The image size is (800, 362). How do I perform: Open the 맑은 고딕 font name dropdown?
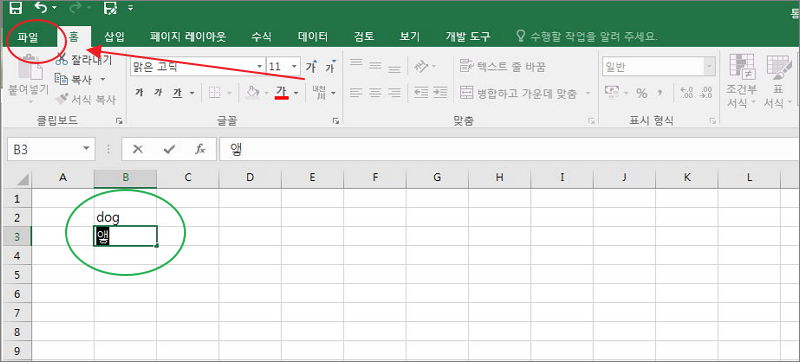[260, 67]
